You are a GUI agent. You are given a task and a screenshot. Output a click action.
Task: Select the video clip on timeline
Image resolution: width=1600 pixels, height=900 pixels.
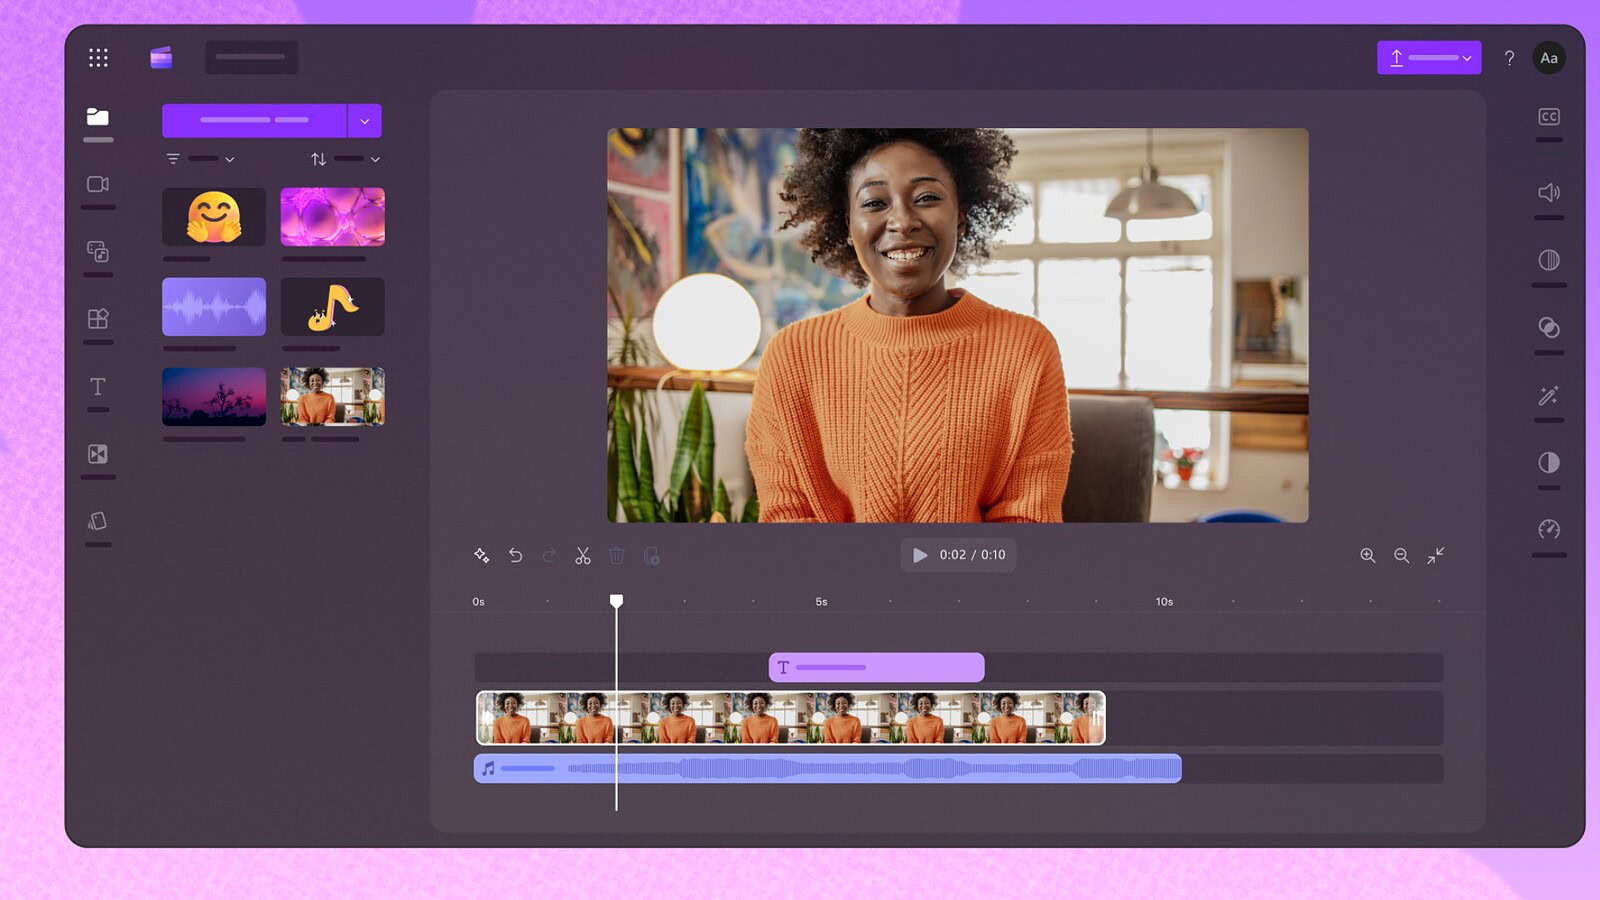coord(791,718)
